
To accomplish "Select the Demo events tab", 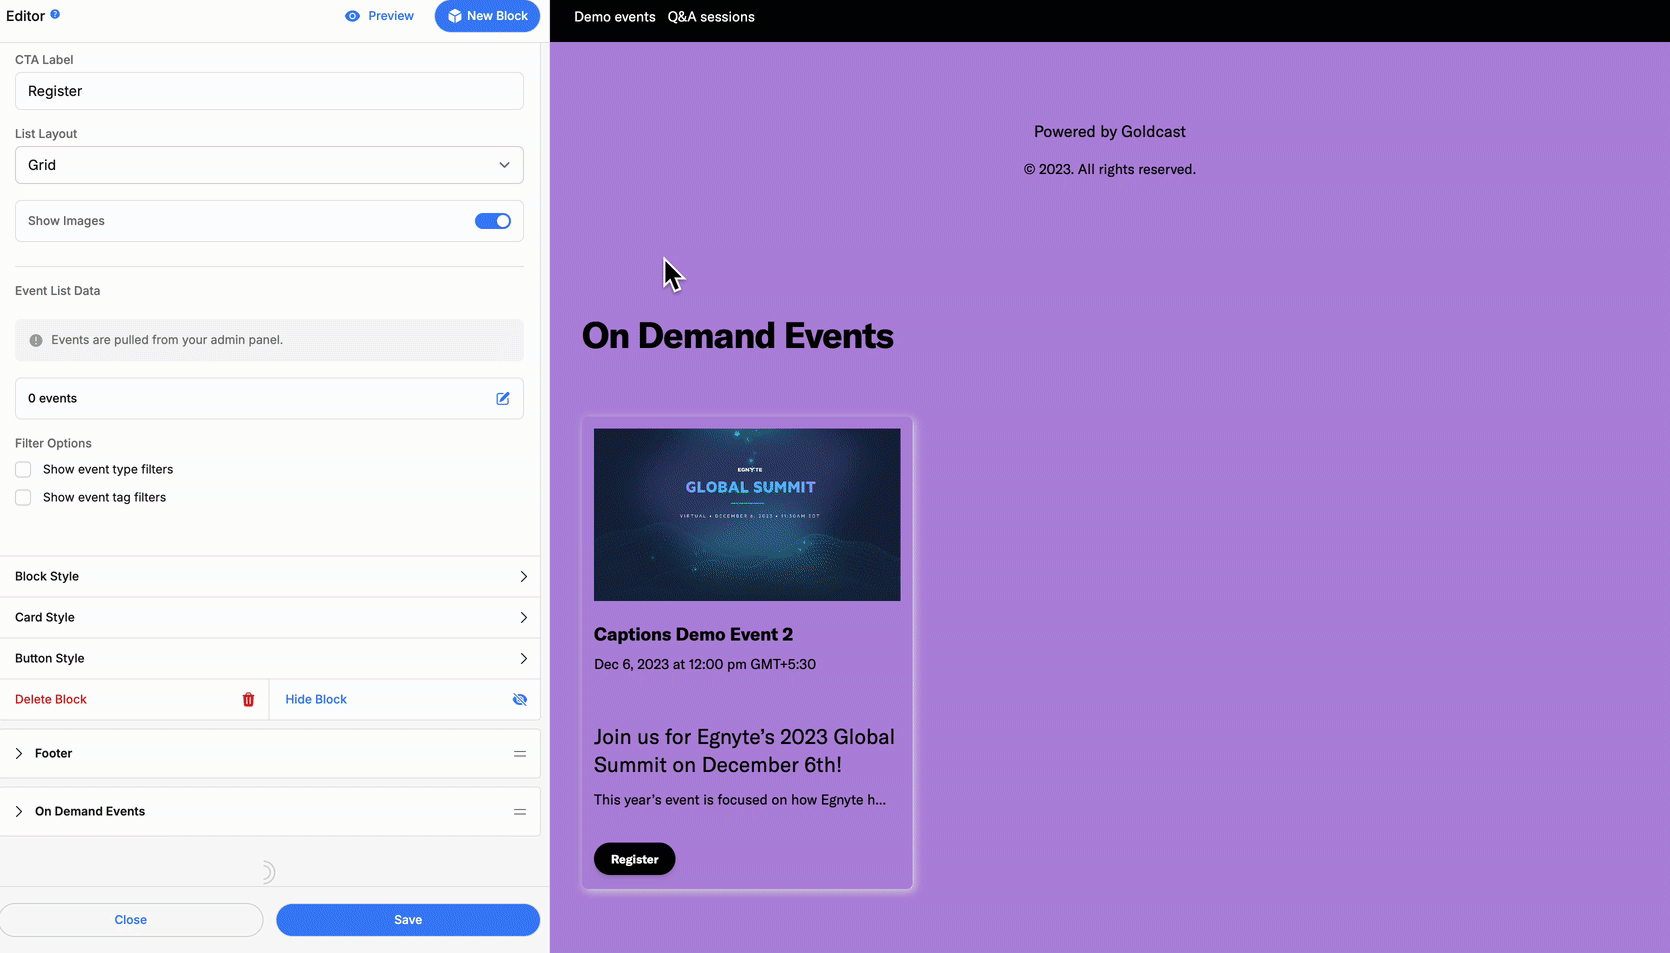I will pos(614,17).
